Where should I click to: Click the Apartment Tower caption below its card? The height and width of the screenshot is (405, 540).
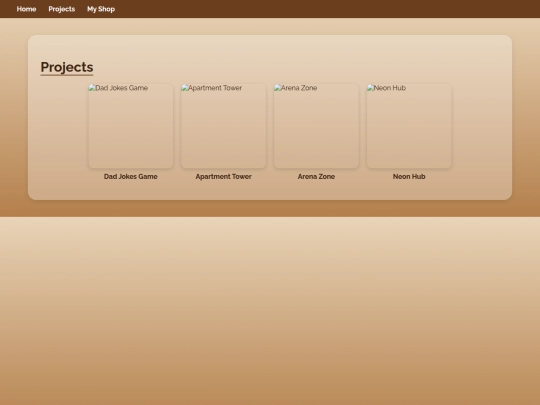coord(224,176)
